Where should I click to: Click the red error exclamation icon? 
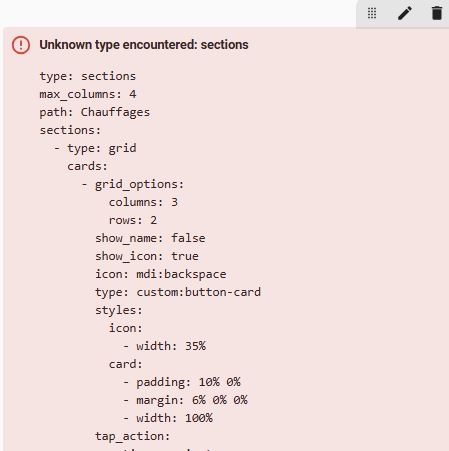pyautogui.click(x=21, y=45)
